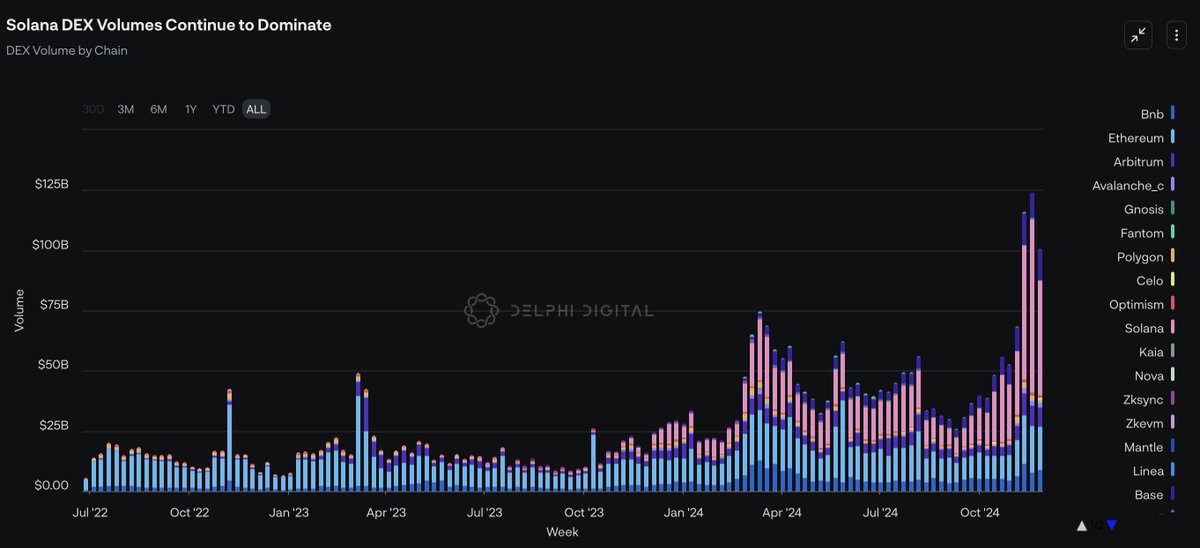Toggle the Fantom legend series
The height and width of the screenshot is (548, 1200).
(1149, 233)
